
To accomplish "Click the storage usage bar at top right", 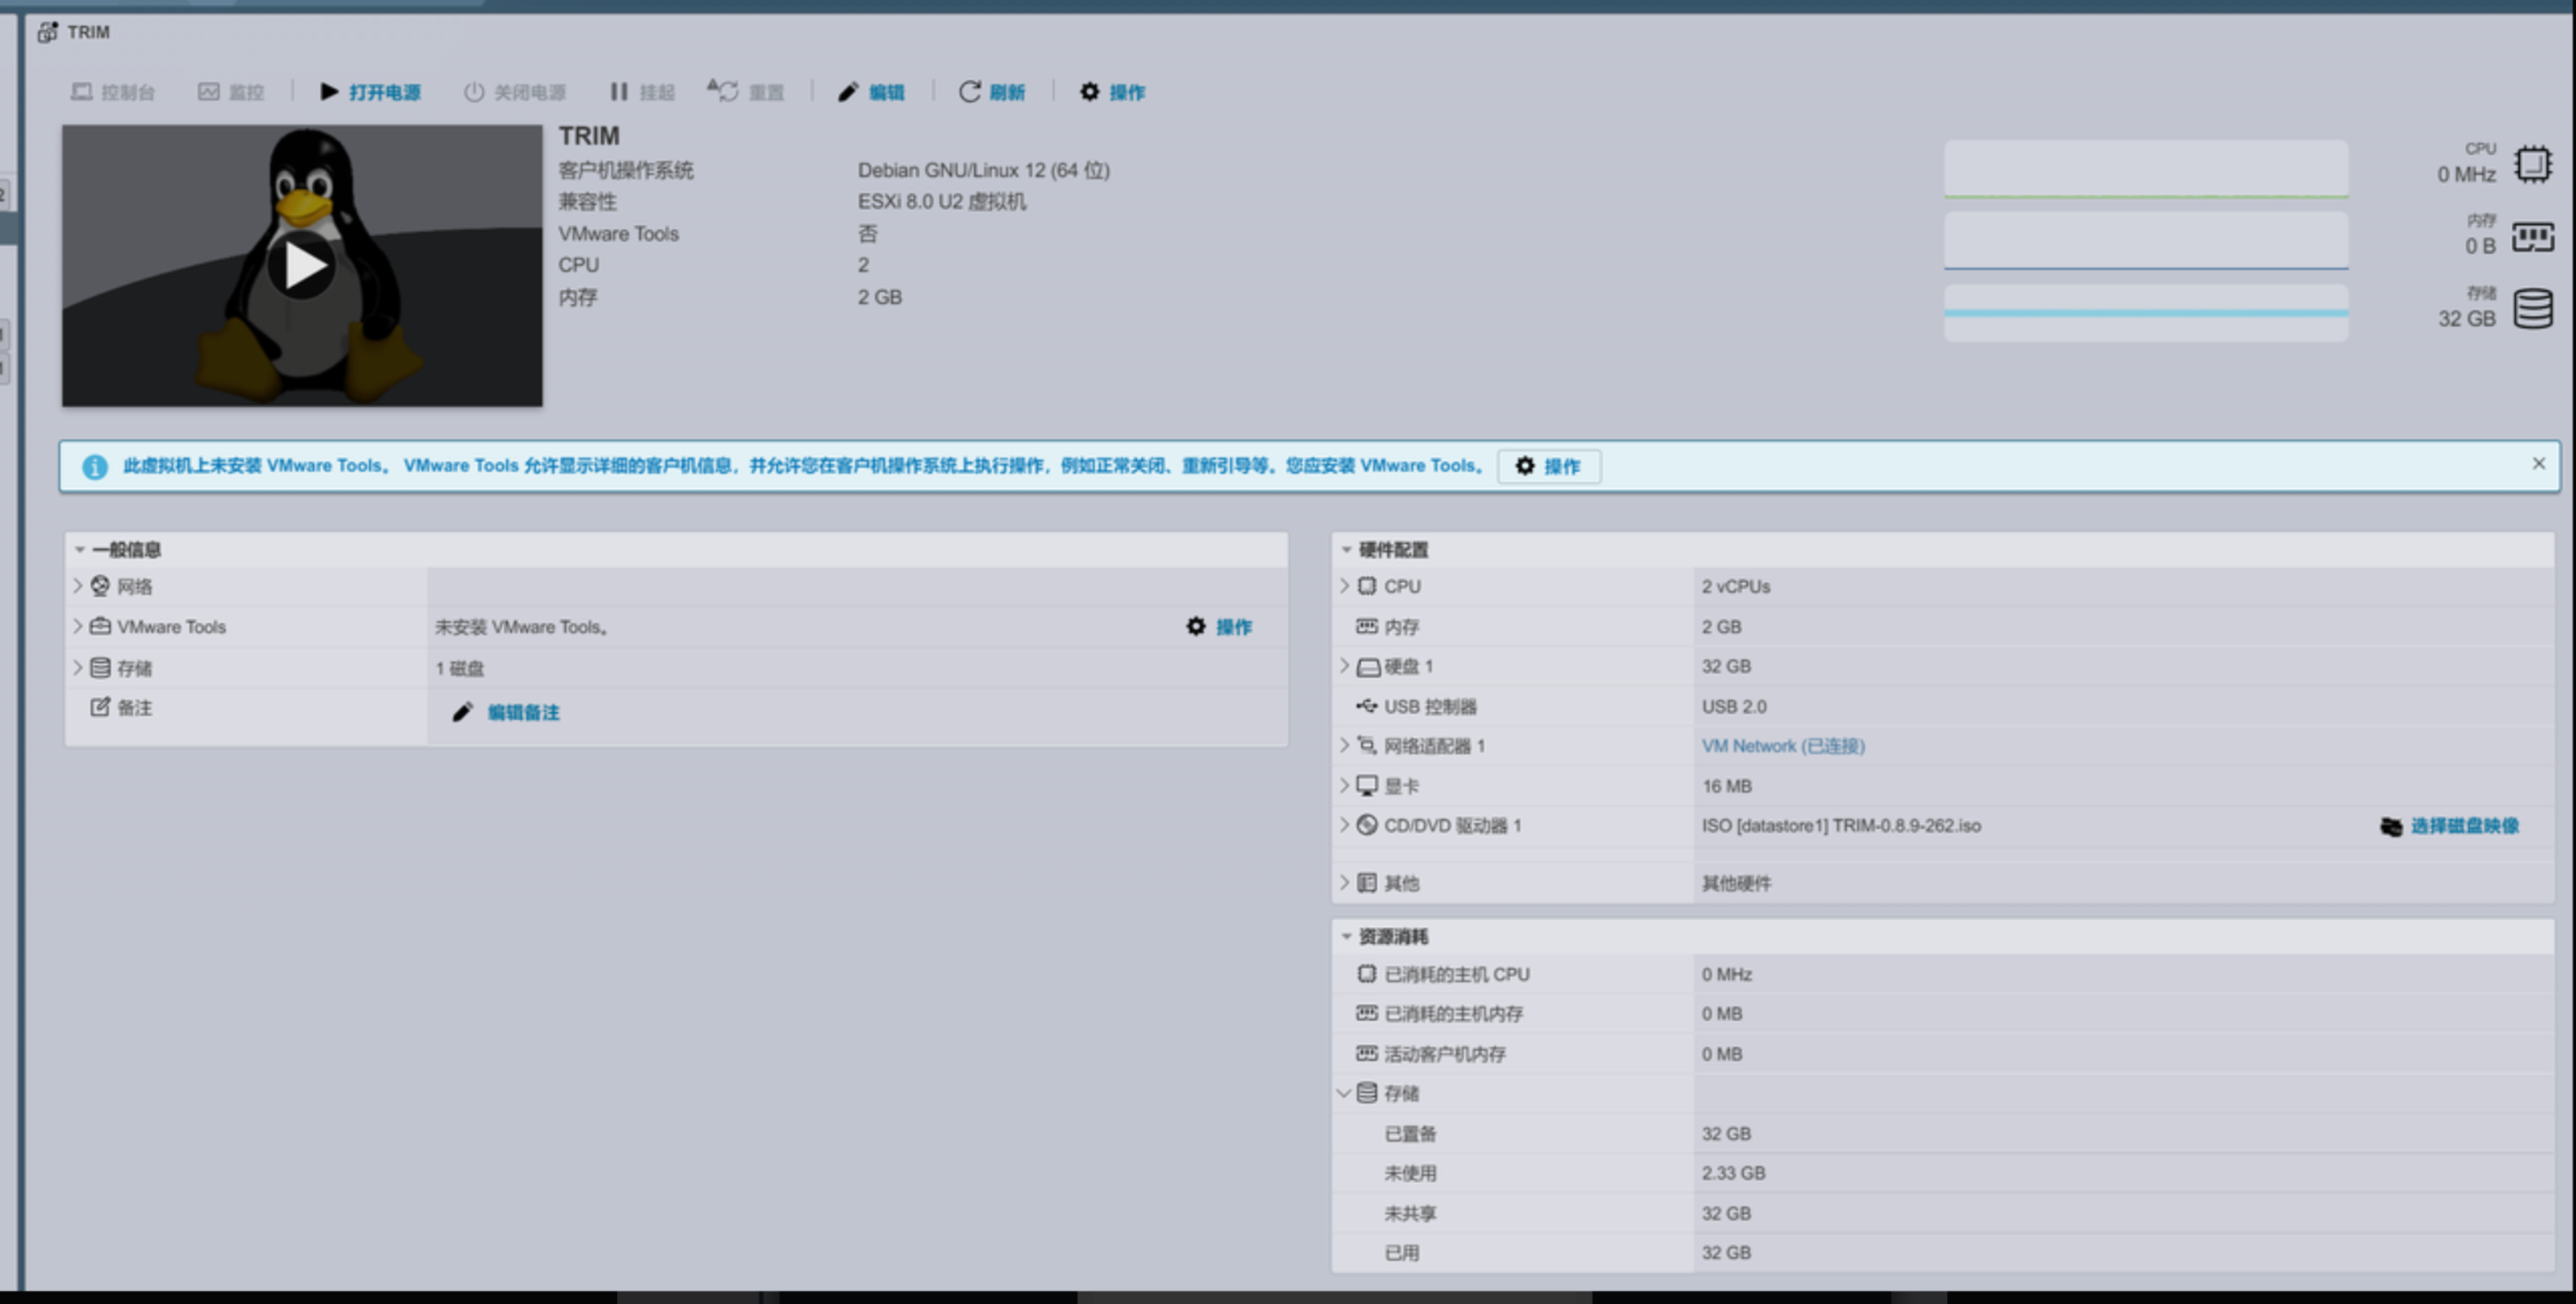I will click(2146, 313).
